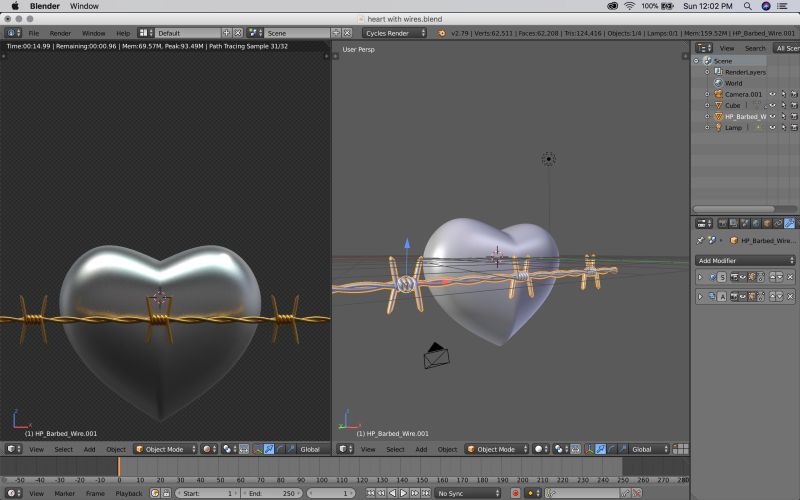Viewport: 800px width, 500px height.
Task: Open viewport shading selector in right viewport
Action: click(541, 449)
